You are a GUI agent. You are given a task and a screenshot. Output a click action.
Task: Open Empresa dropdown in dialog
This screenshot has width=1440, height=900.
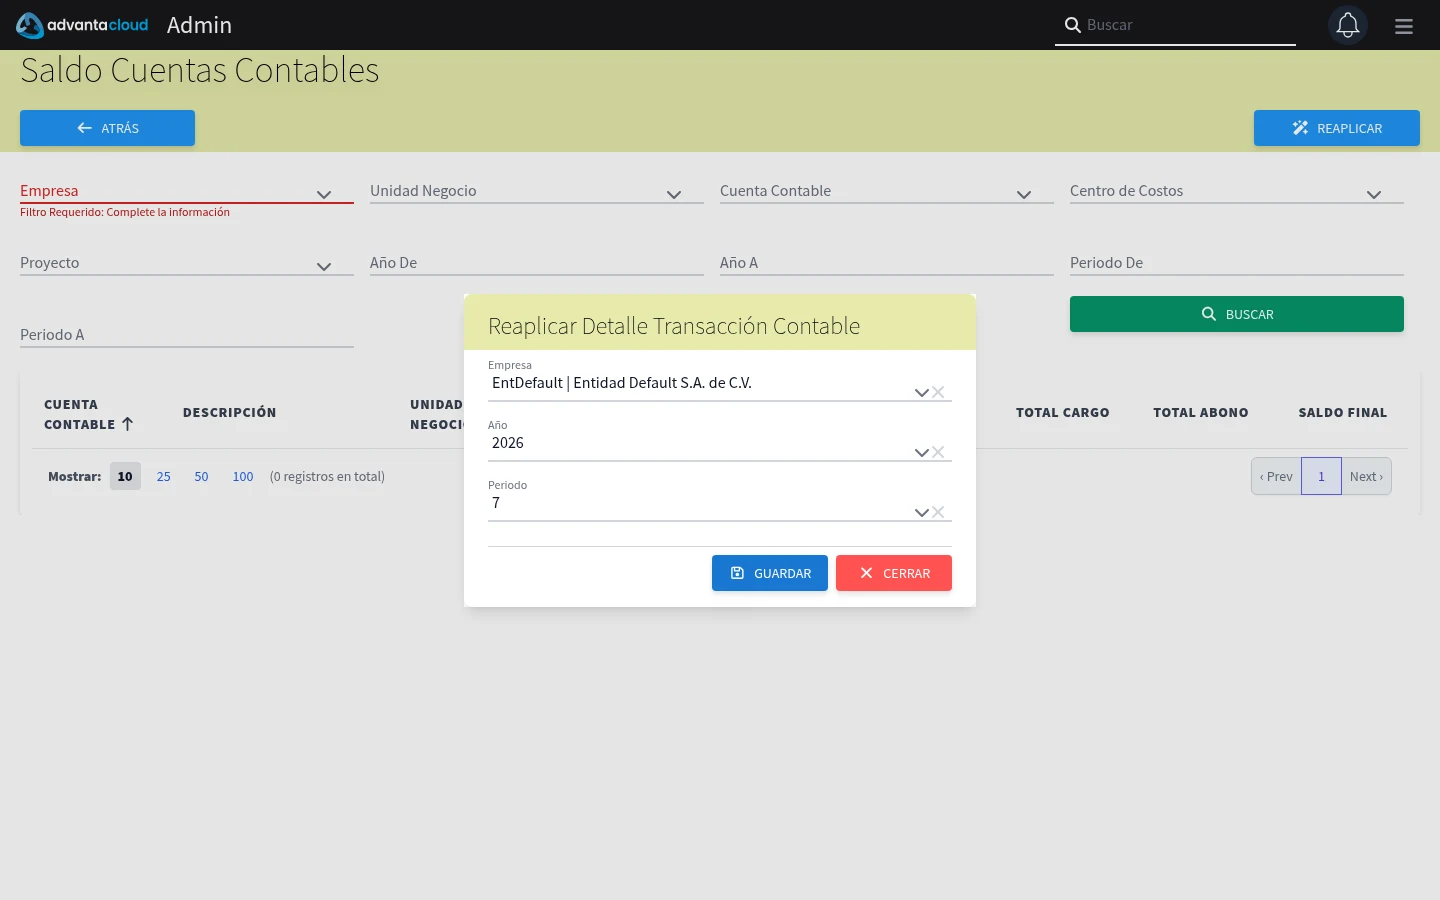tap(921, 393)
